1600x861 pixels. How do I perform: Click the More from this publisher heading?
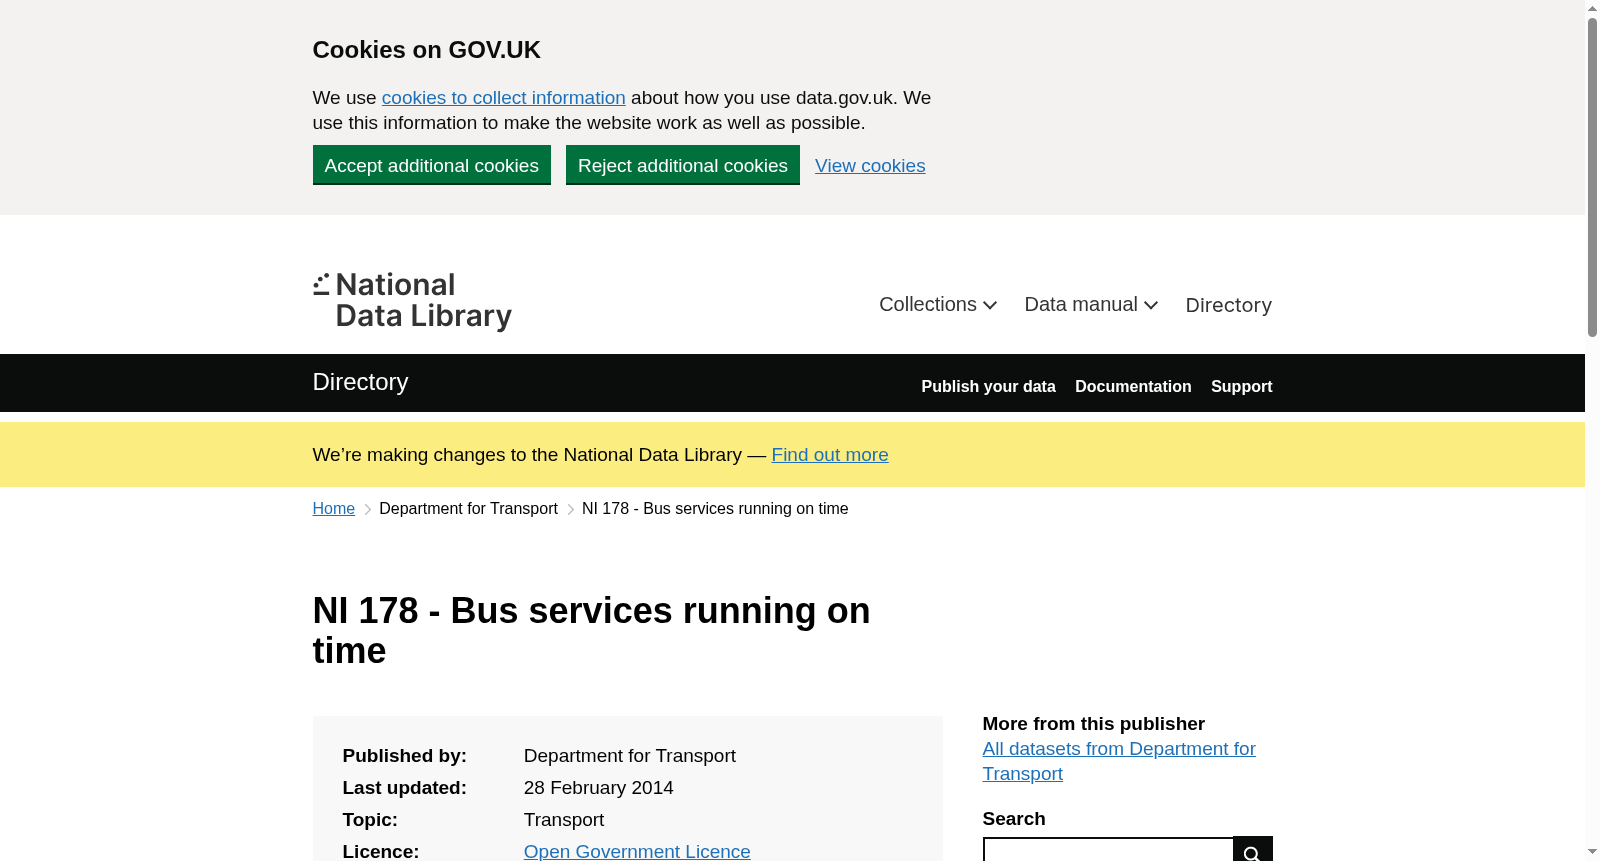pyautogui.click(x=1093, y=724)
